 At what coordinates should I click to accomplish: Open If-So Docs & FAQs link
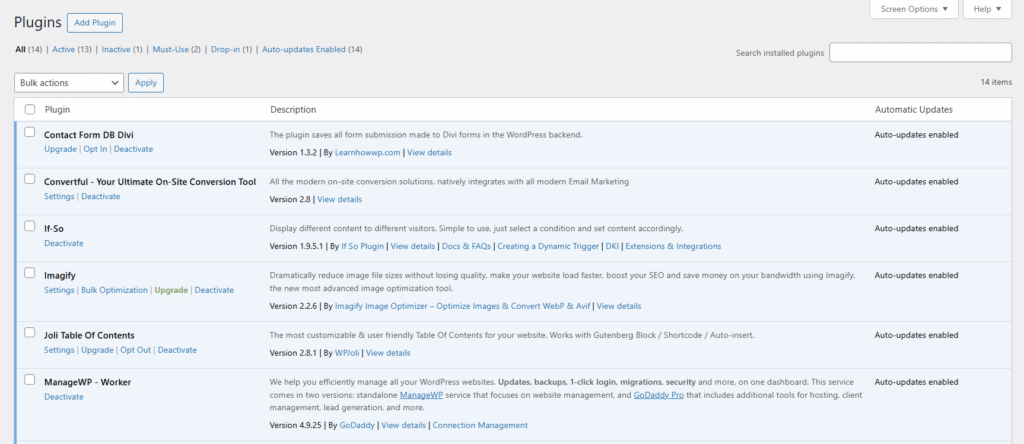click(466, 246)
